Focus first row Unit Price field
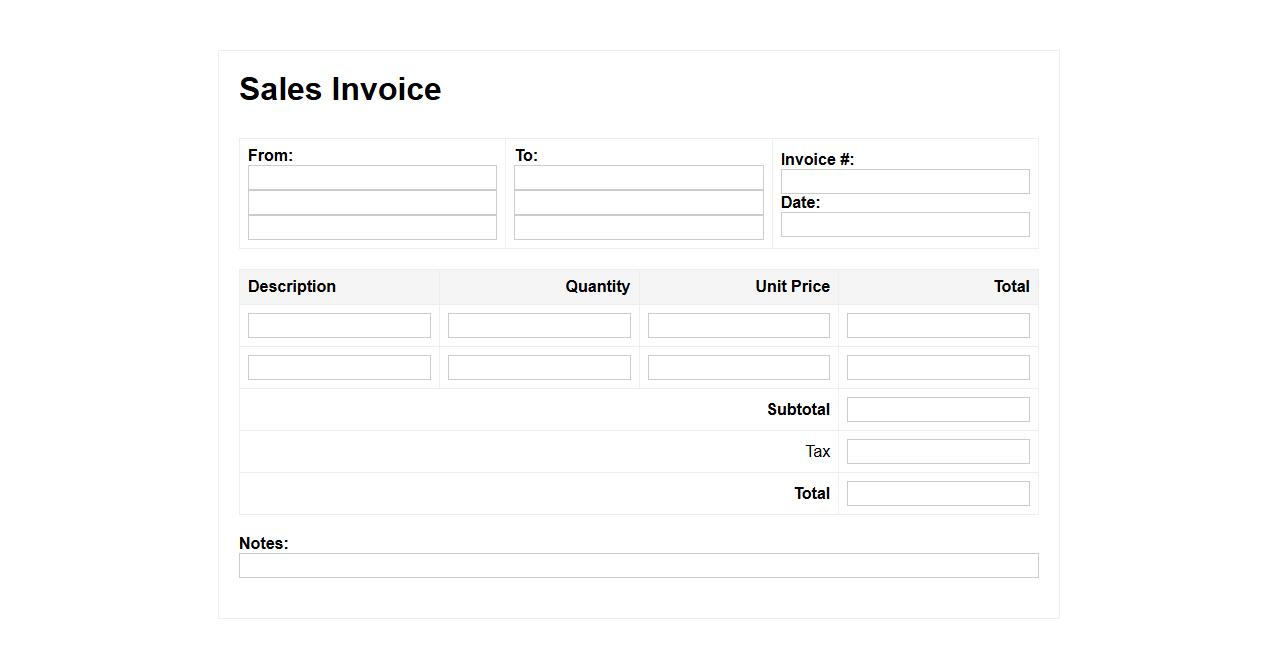Screen dimensions: 1278x650 [738, 326]
